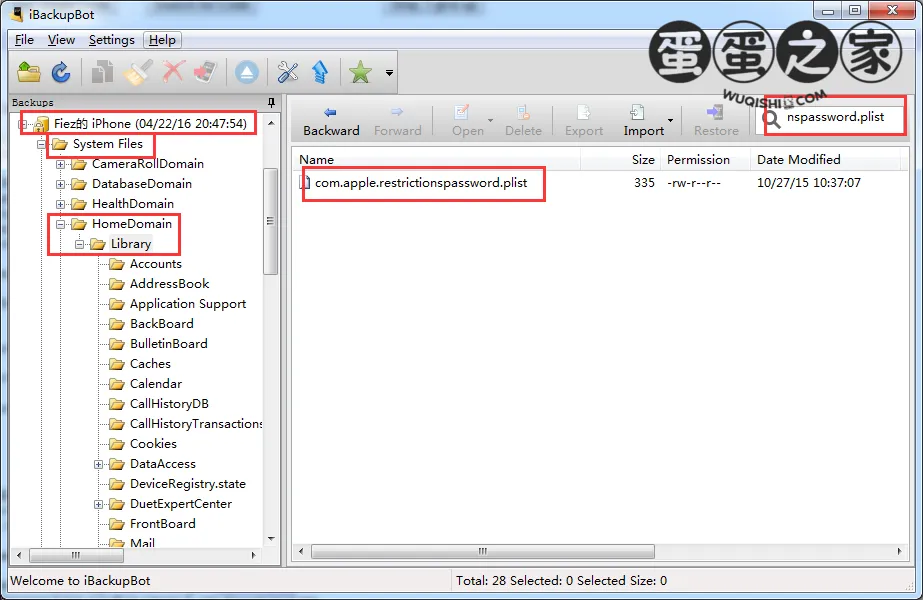The height and width of the screenshot is (600, 923).
Task: Click the open backup folder toolbar icon
Action: 28,72
